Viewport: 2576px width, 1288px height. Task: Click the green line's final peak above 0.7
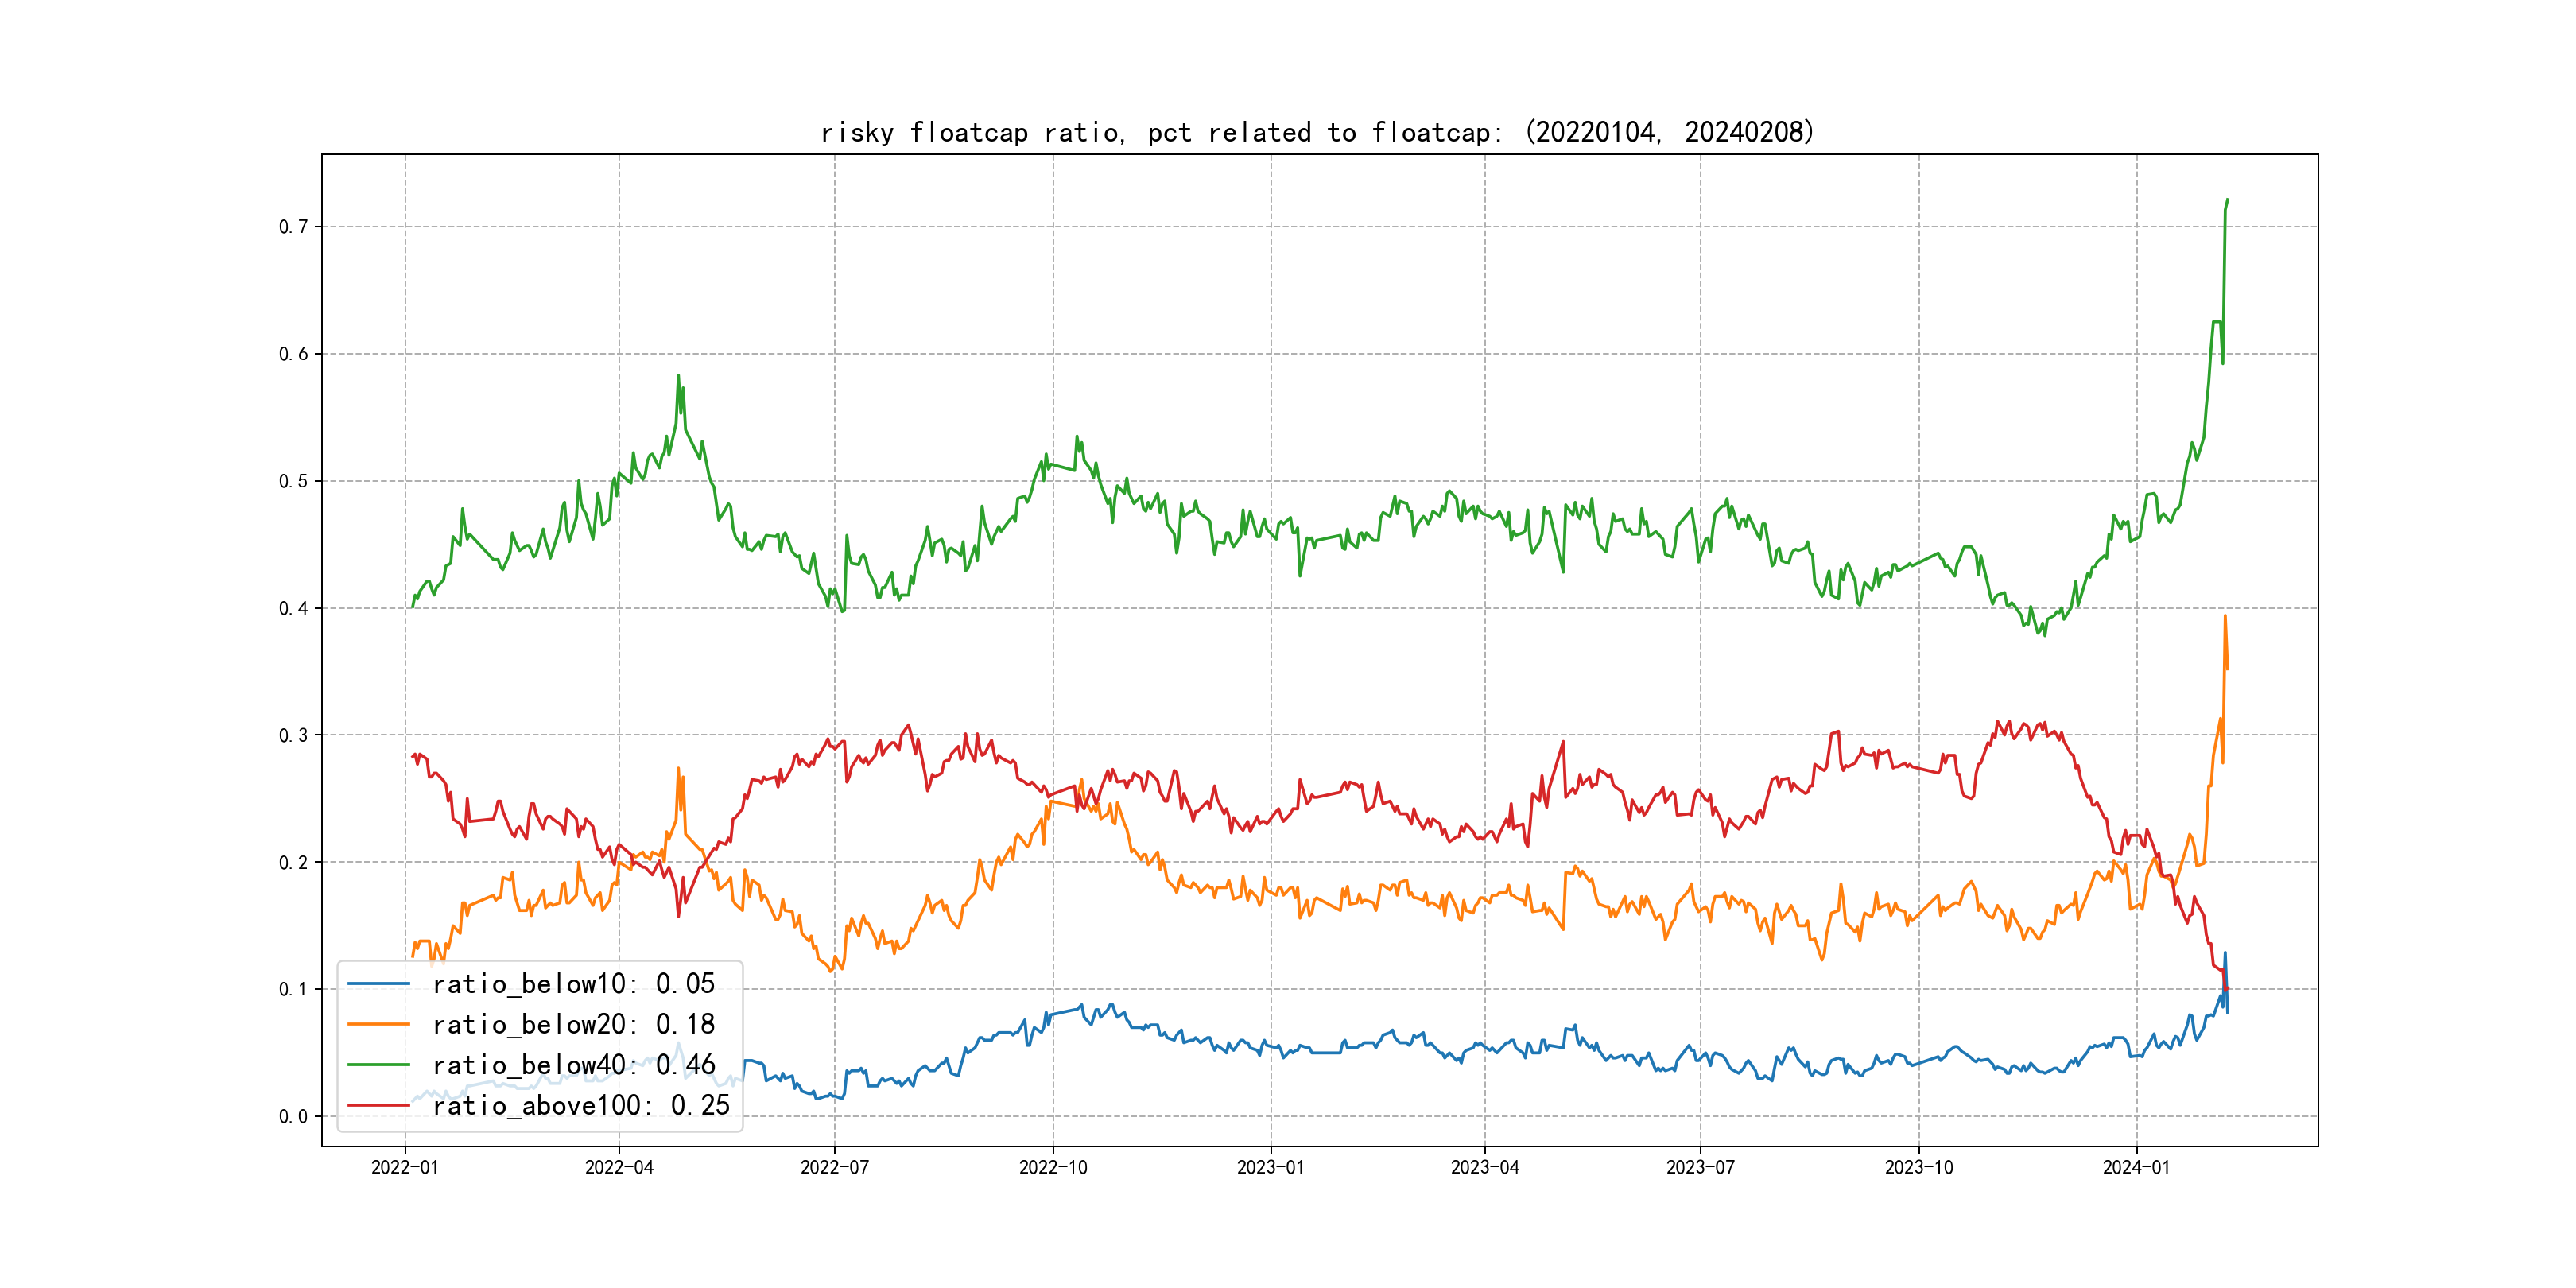(x=2227, y=200)
